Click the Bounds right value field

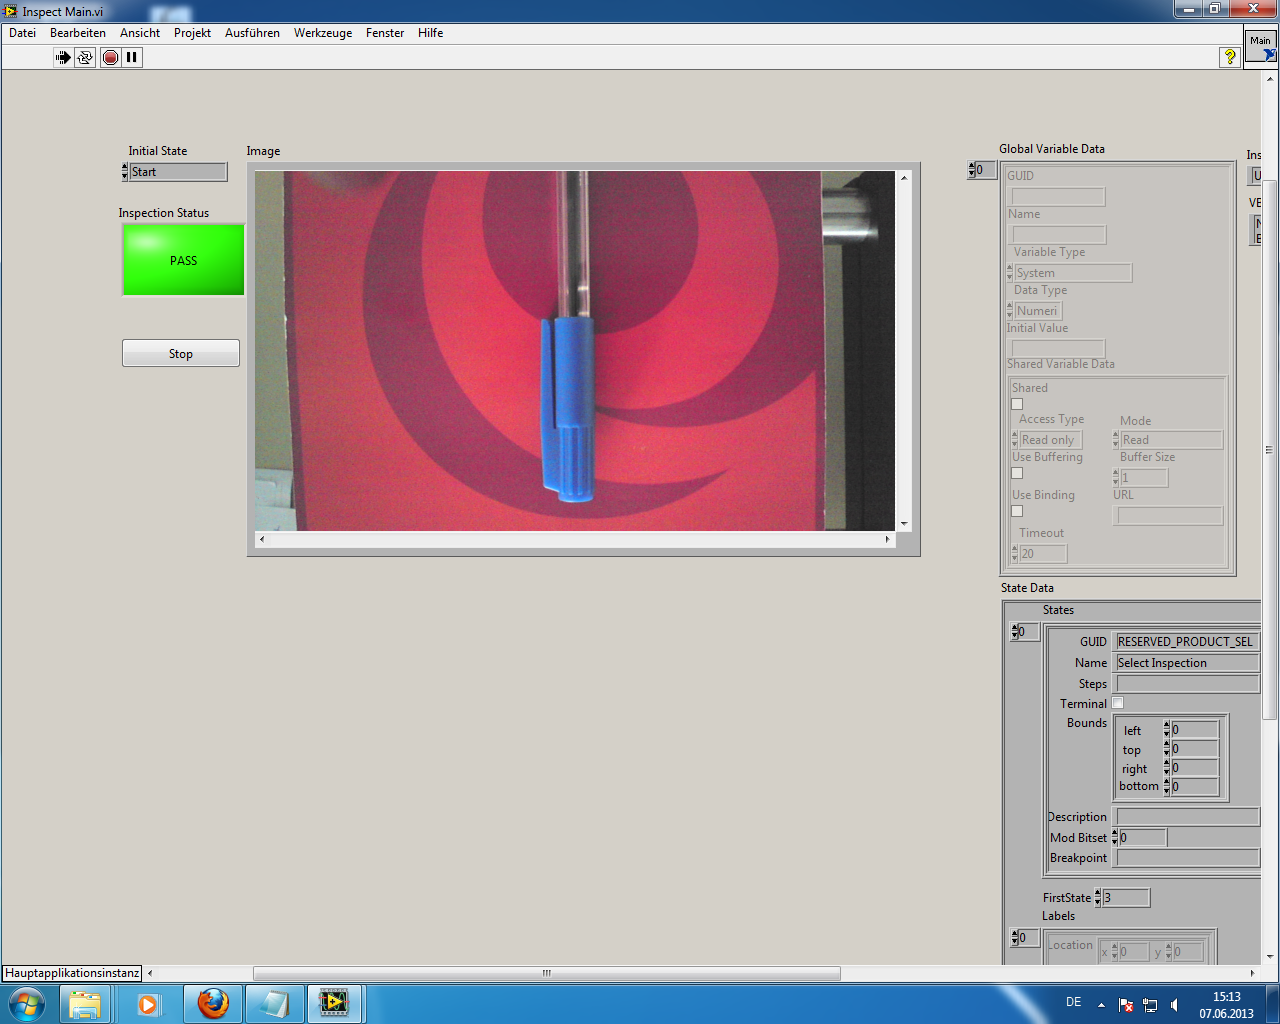coord(1194,768)
